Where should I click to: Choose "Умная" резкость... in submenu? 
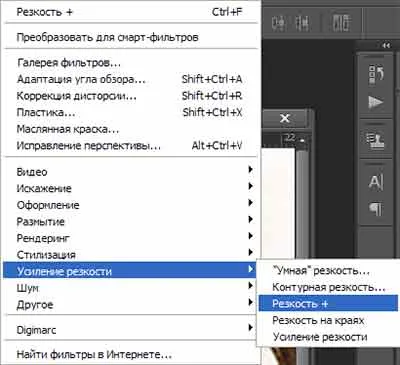click(x=328, y=270)
